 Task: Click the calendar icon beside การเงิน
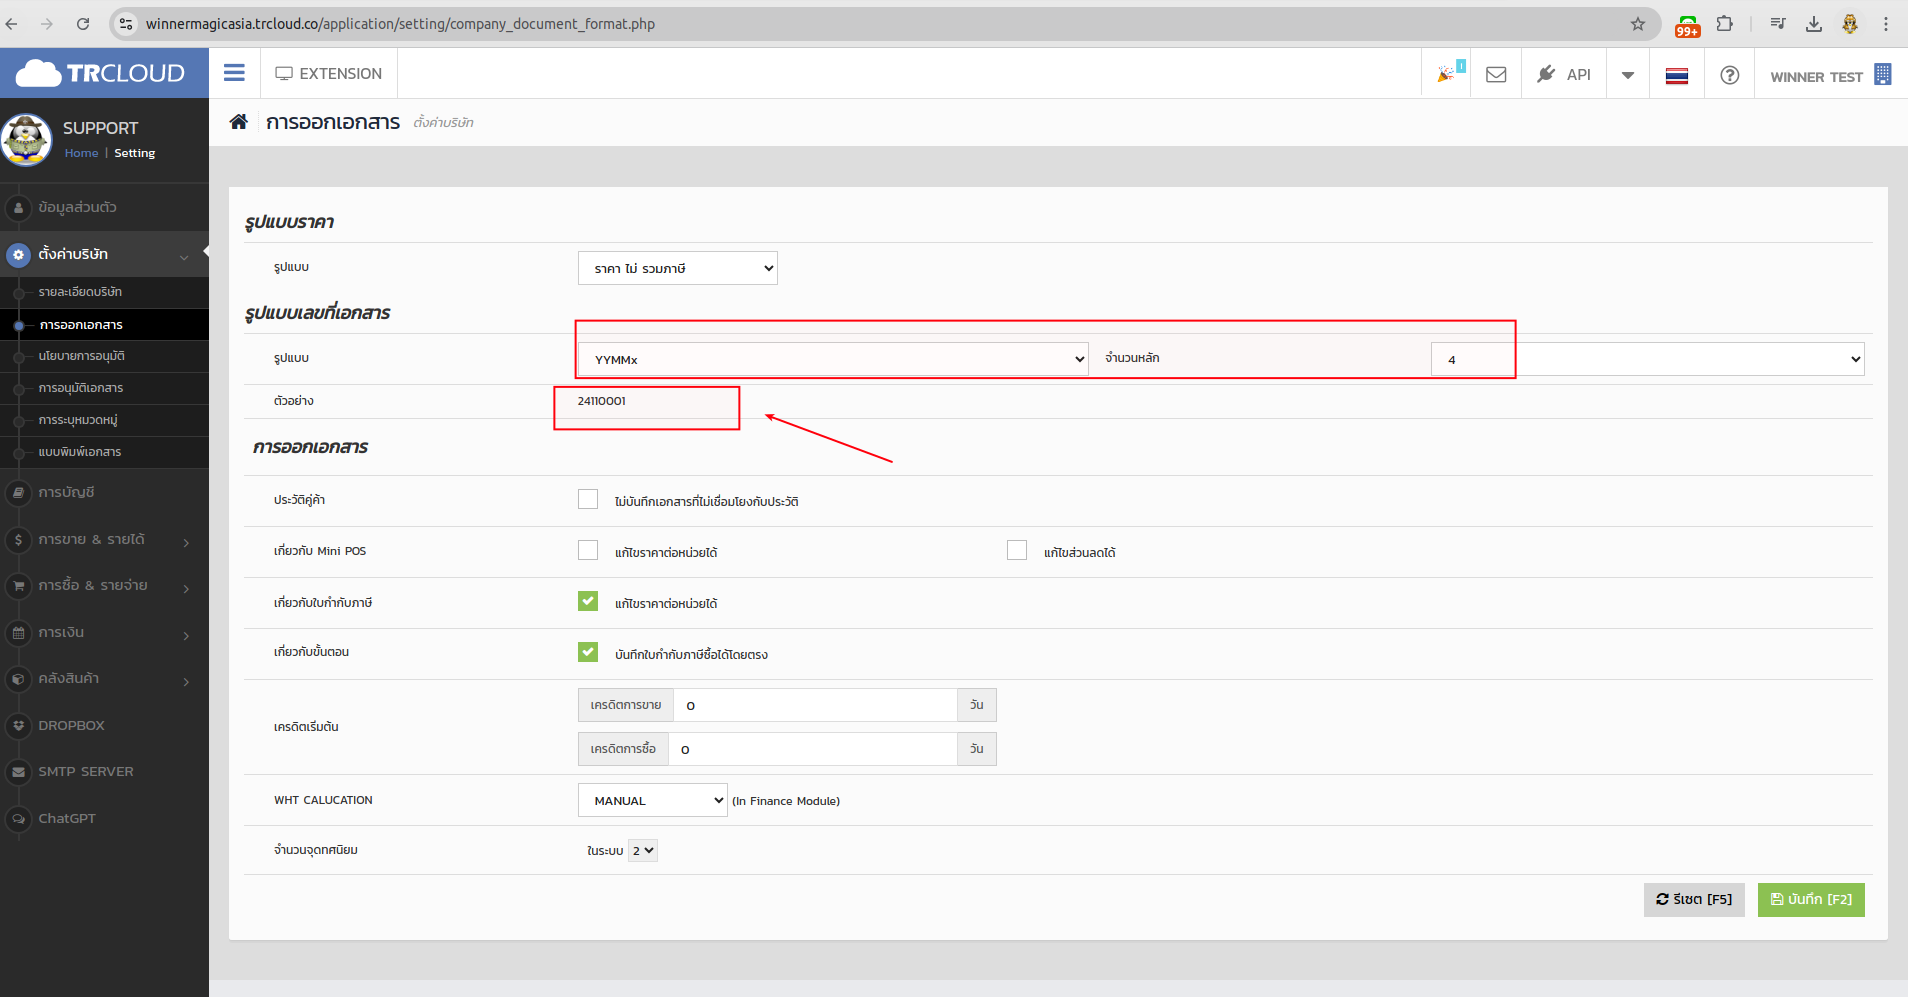(18, 633)
